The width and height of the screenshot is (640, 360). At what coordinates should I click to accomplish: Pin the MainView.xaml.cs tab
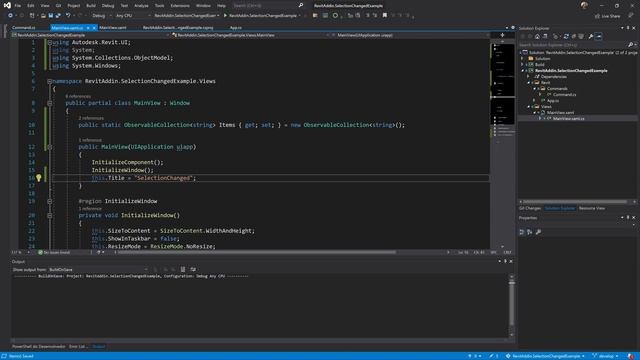click(x=88, y=28)
